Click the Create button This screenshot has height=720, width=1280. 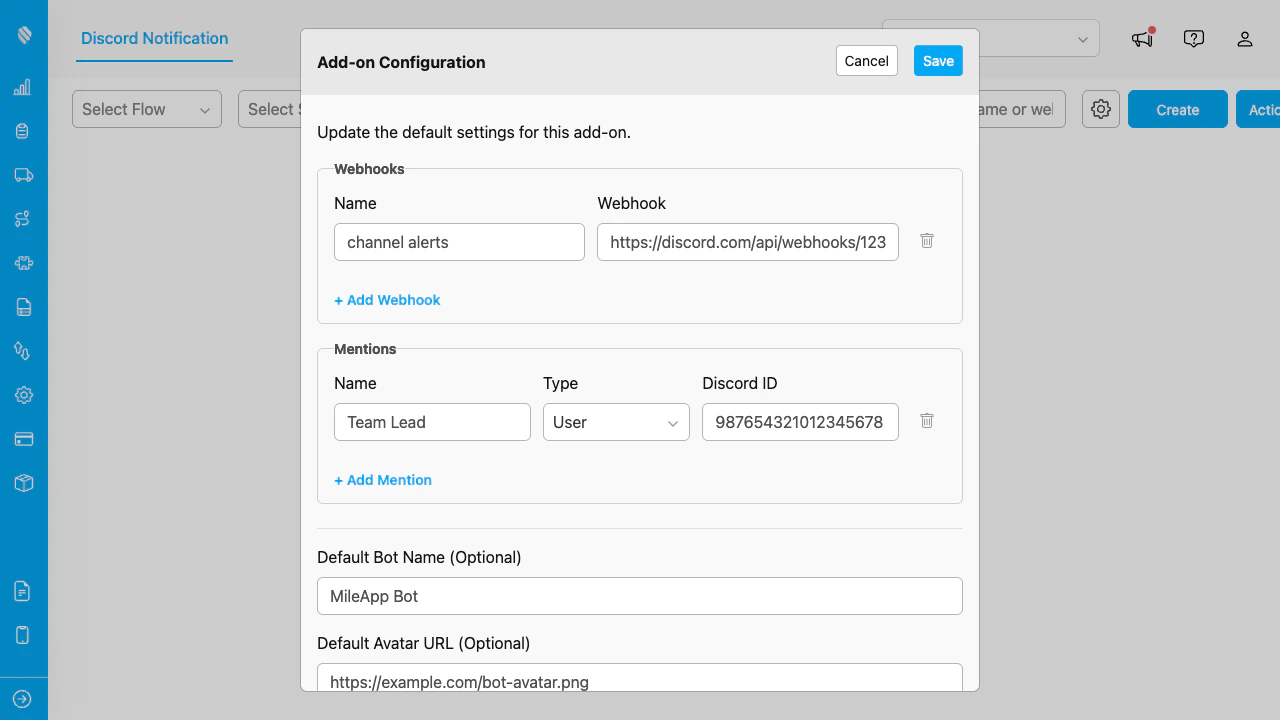[x=1177, y=109]
